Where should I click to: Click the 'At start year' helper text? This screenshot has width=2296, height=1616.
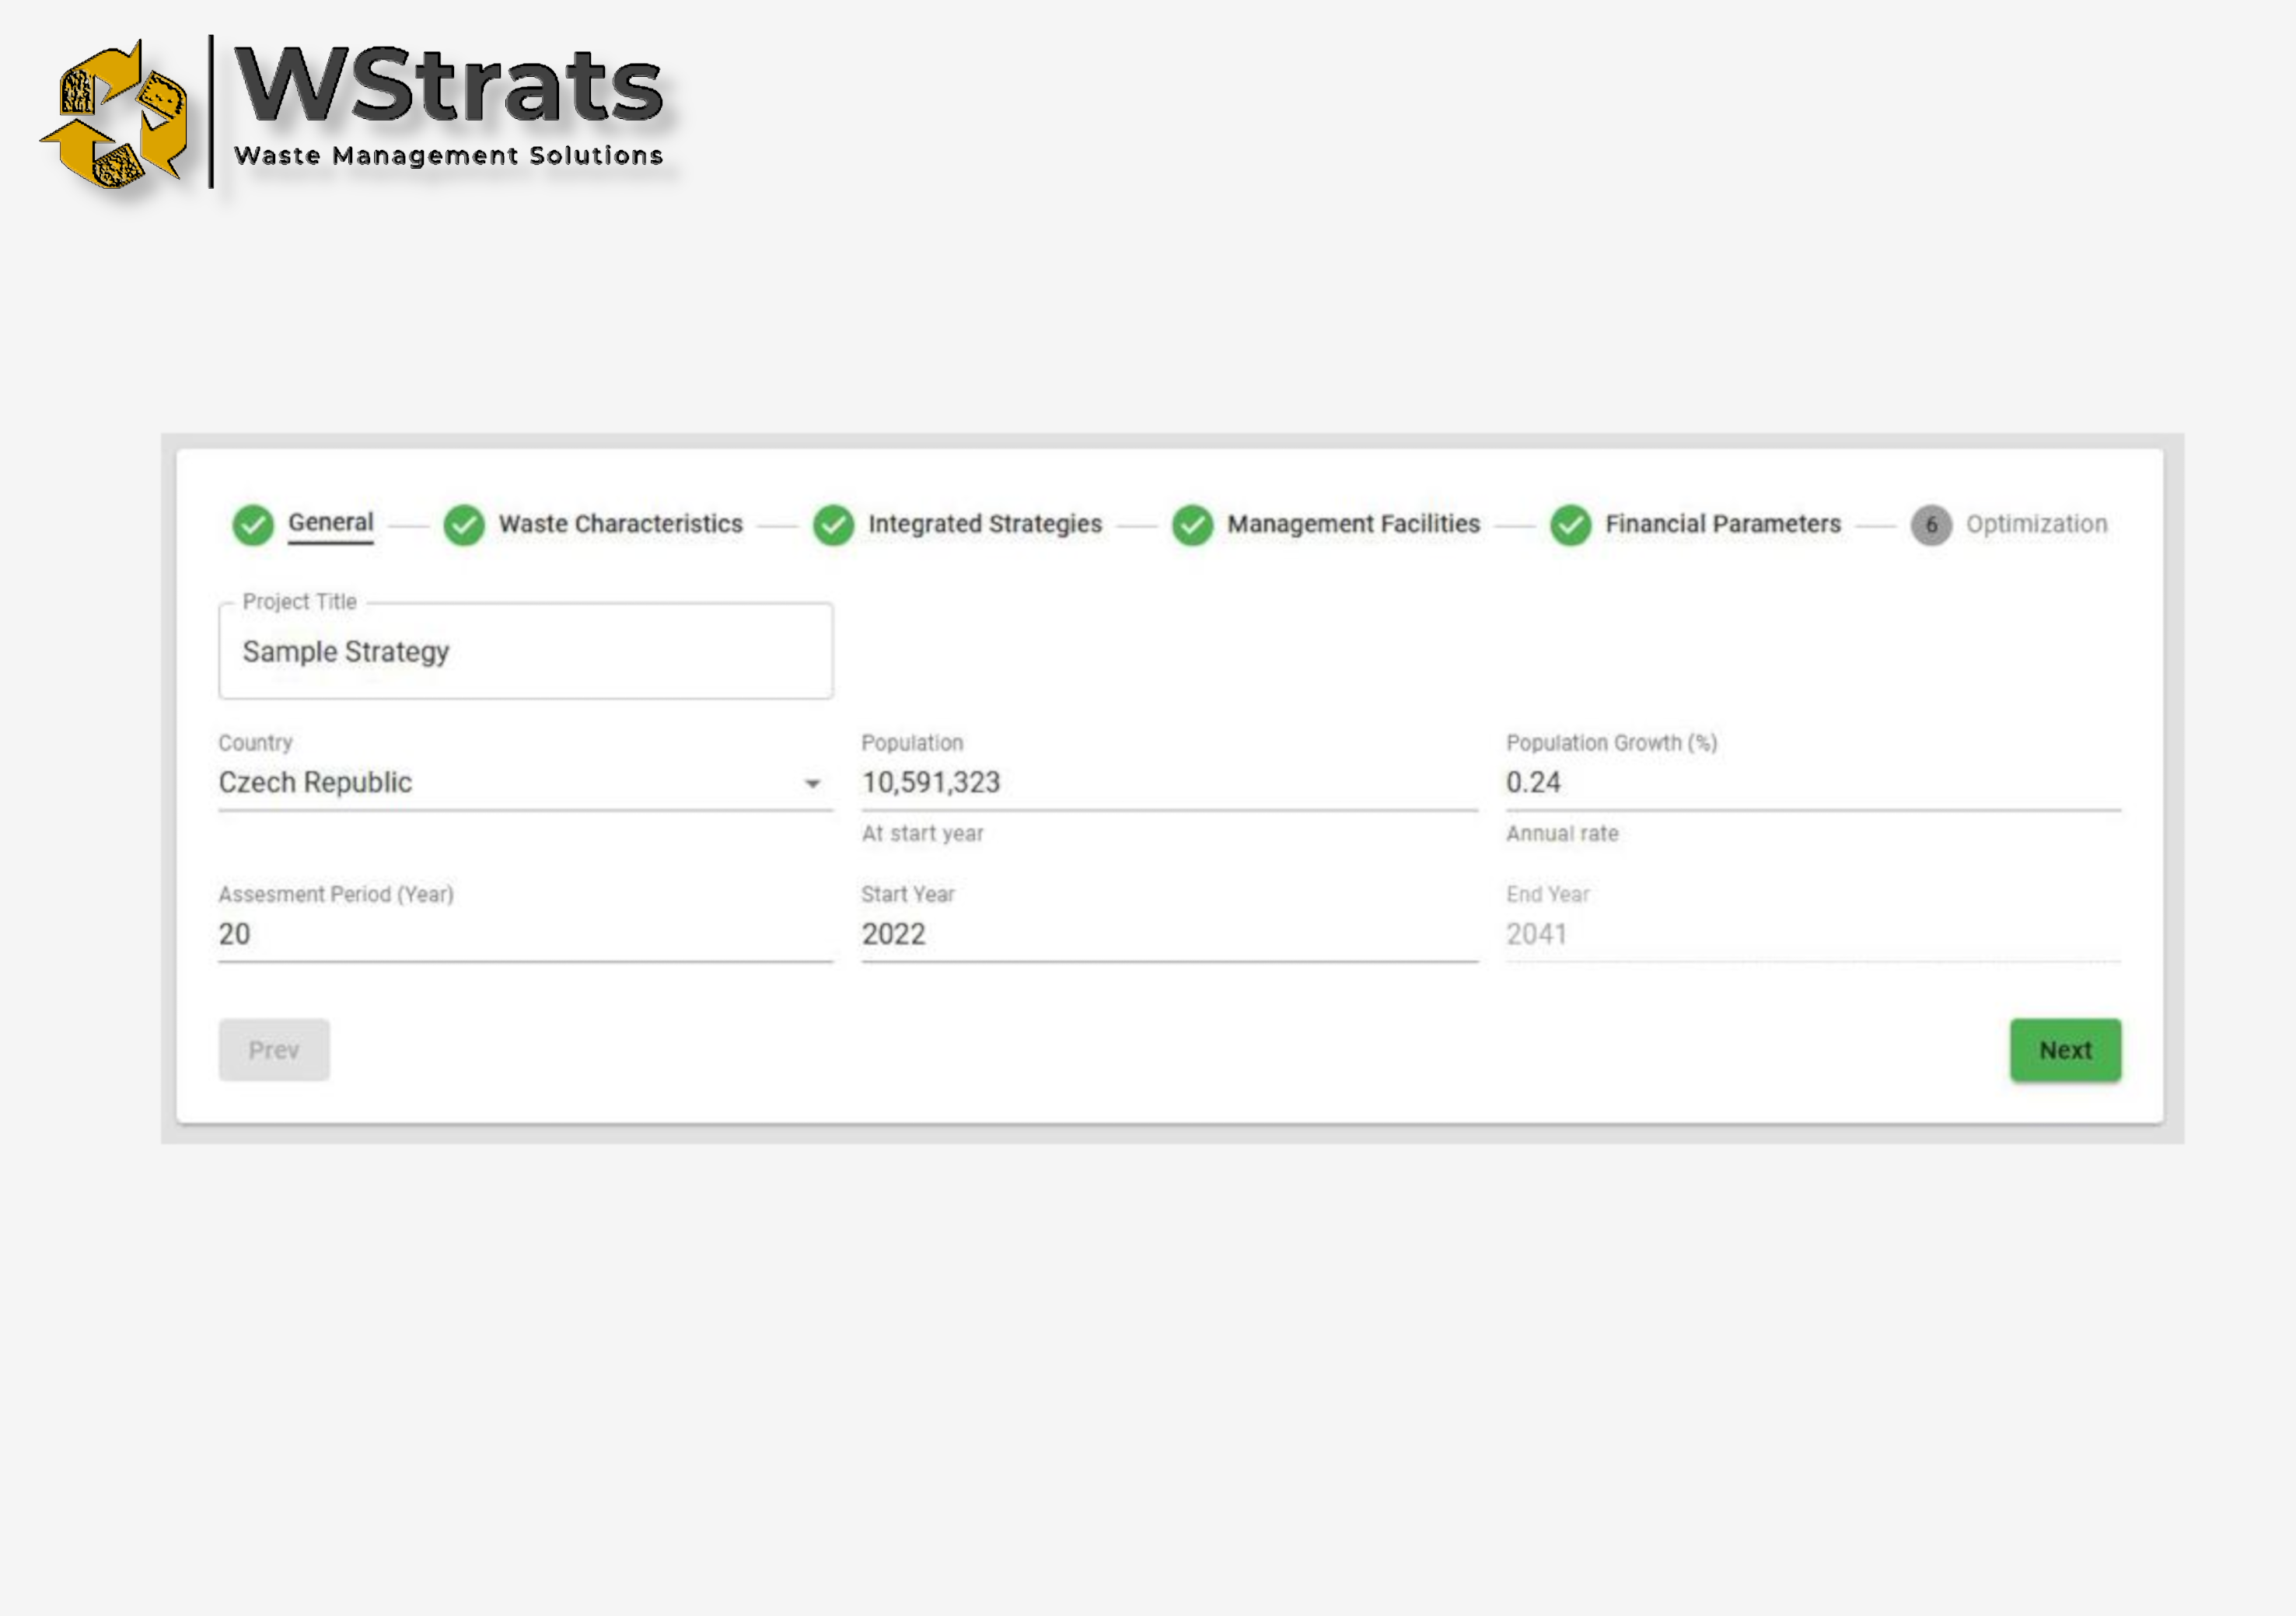pos(922,834)
